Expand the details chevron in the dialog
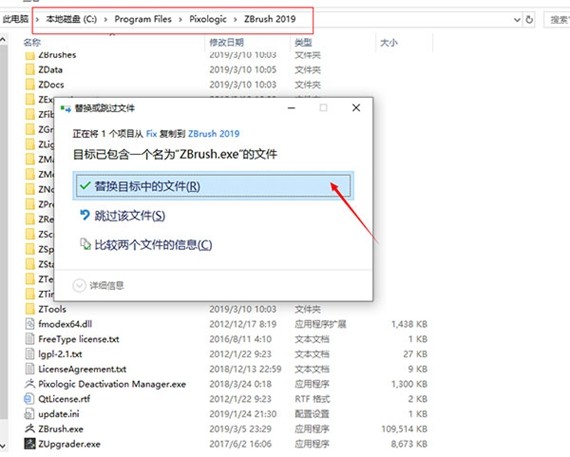 tap(79, 286)
